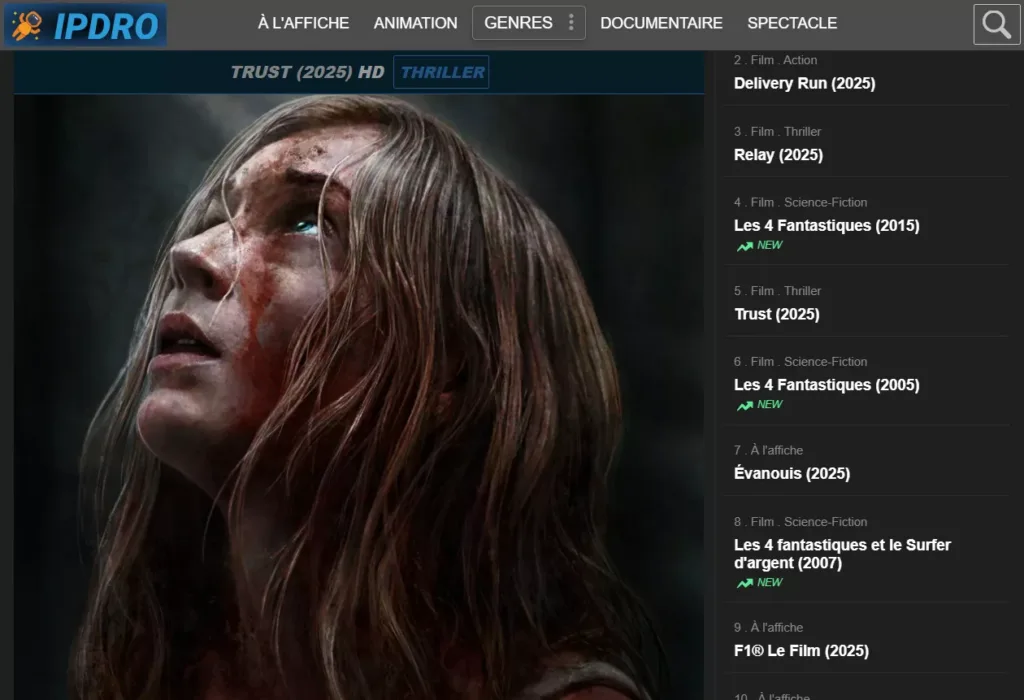
Task: Click Trust (2025) in the top list
Action: (776, 314)
